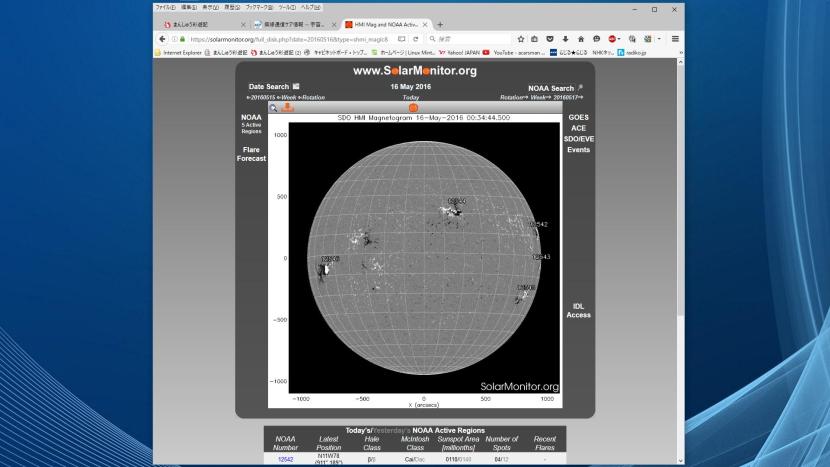Screen dimensions: 830x467
Task: Click the www.SolarMonitor.org site title
Action: [414, 70]
